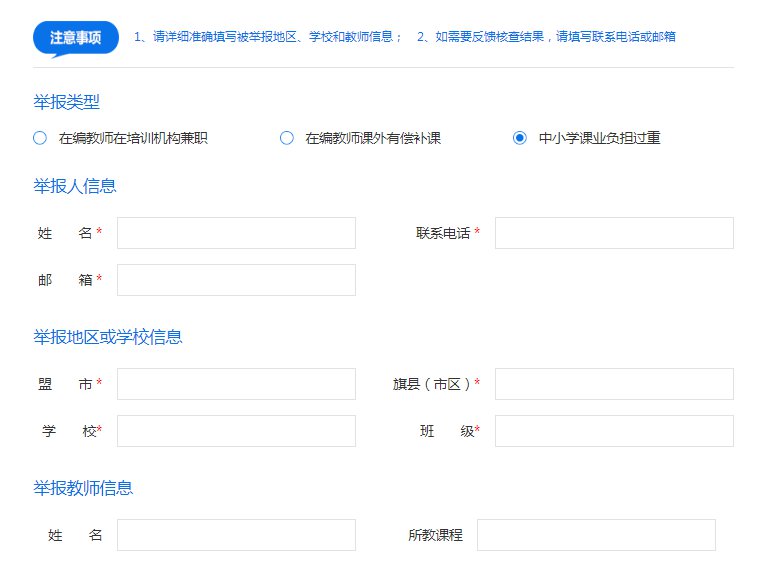
Task: Focus the 邮箱 input field
Action: (x=236, y=280)
